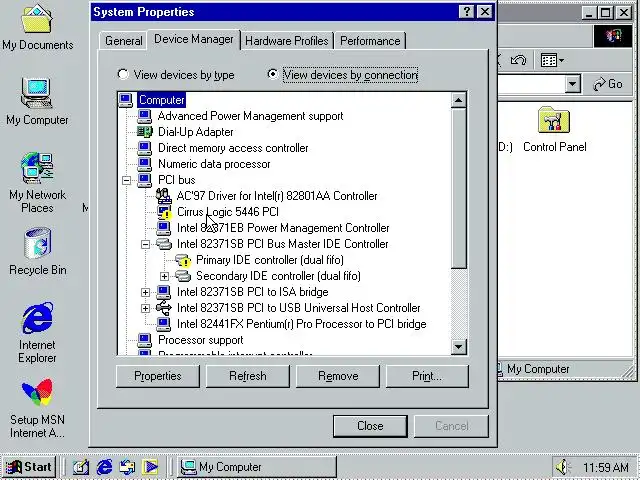640x480 pixels.
Task: Click the My Computer taskbar button
Action: tap(257, 467)
